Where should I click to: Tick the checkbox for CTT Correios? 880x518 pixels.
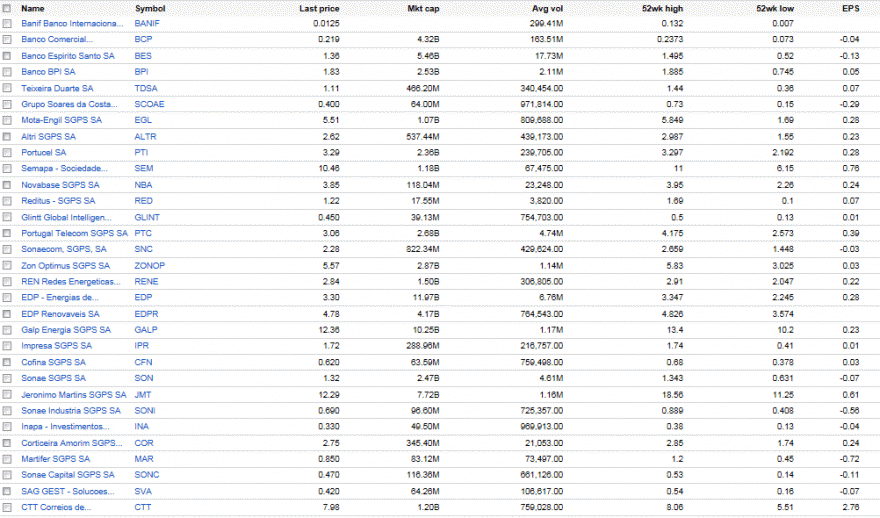7,508
